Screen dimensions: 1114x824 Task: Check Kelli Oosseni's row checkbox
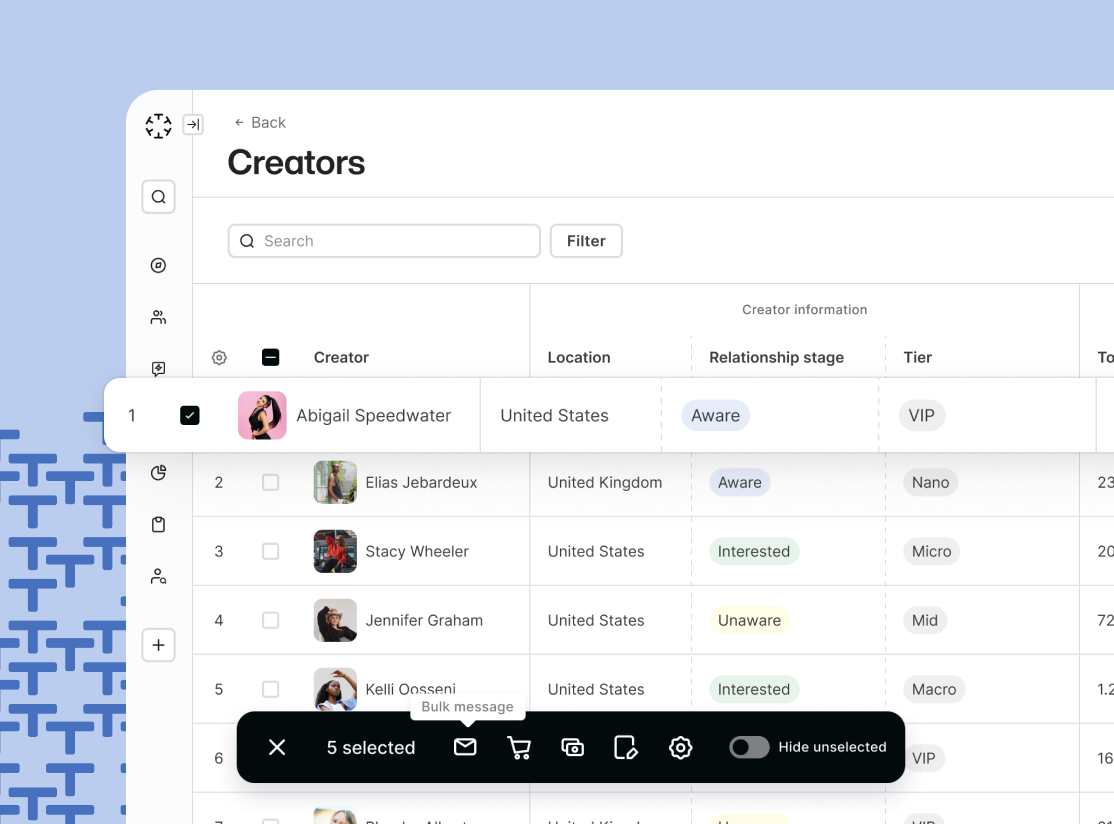271,689
